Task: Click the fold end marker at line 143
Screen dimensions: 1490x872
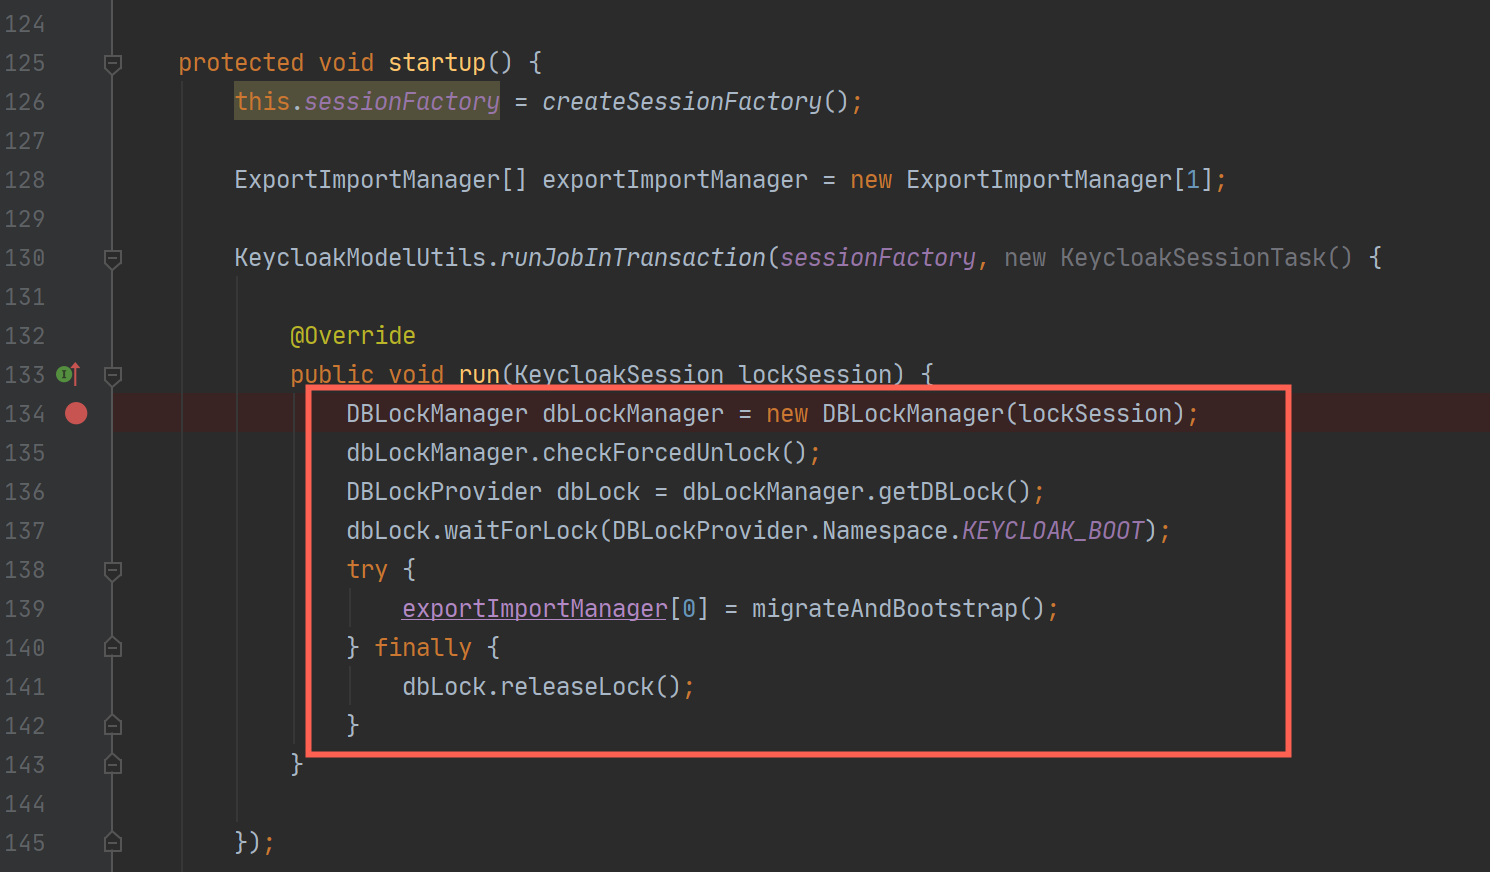Action: pyautogui.click(x=113, y=764)
